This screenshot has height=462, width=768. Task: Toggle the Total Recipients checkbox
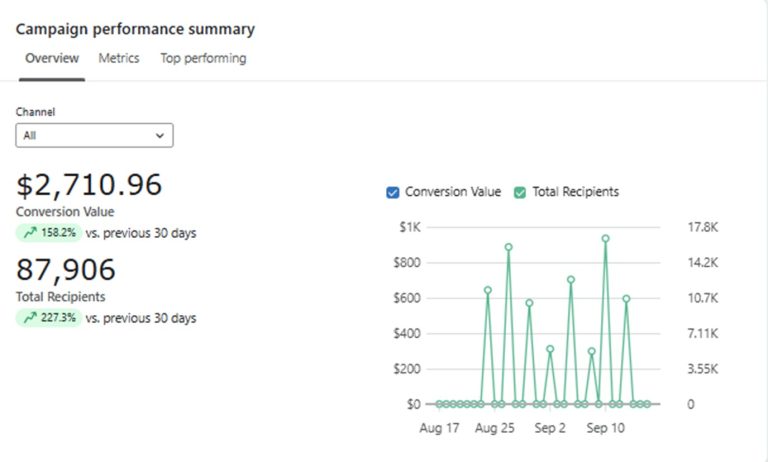tap(520, 192)
